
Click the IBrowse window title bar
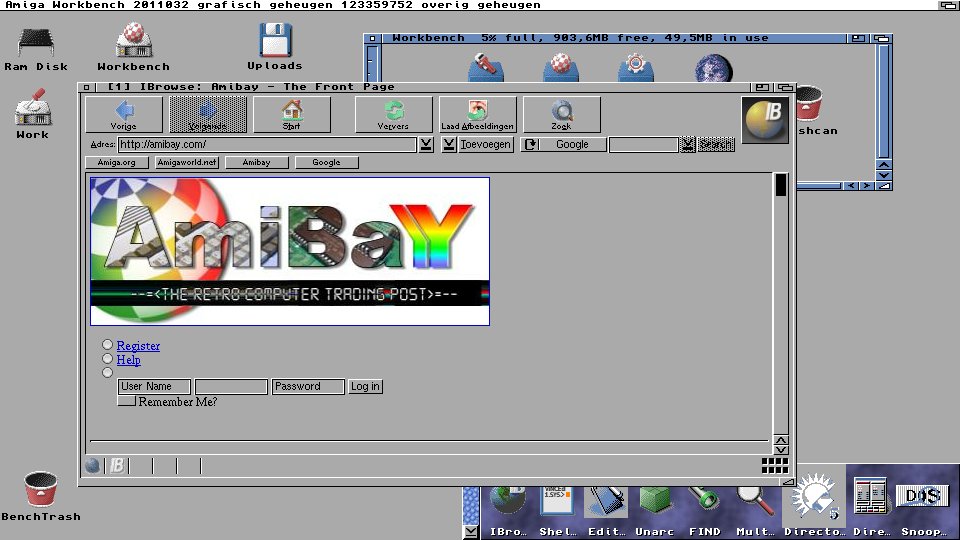pos(422,87)
